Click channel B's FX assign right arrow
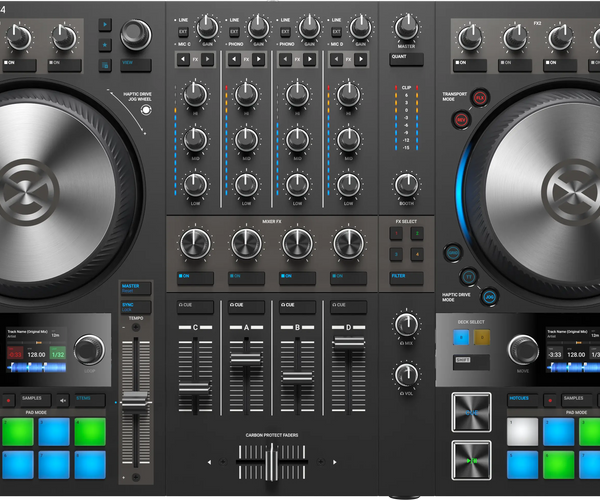This screenshot has width=600, height=500. 310,59
